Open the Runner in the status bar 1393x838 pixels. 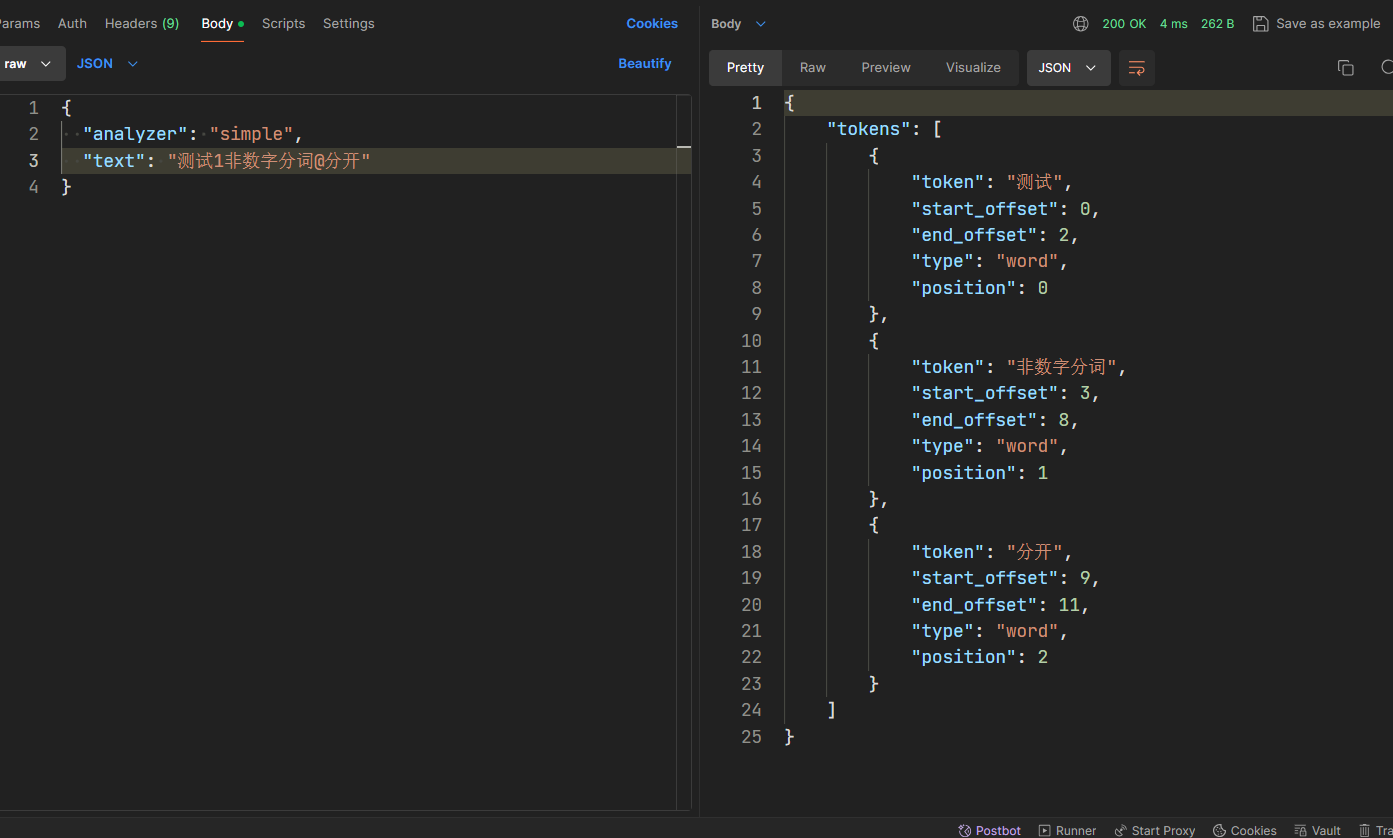pos(1067,830)
